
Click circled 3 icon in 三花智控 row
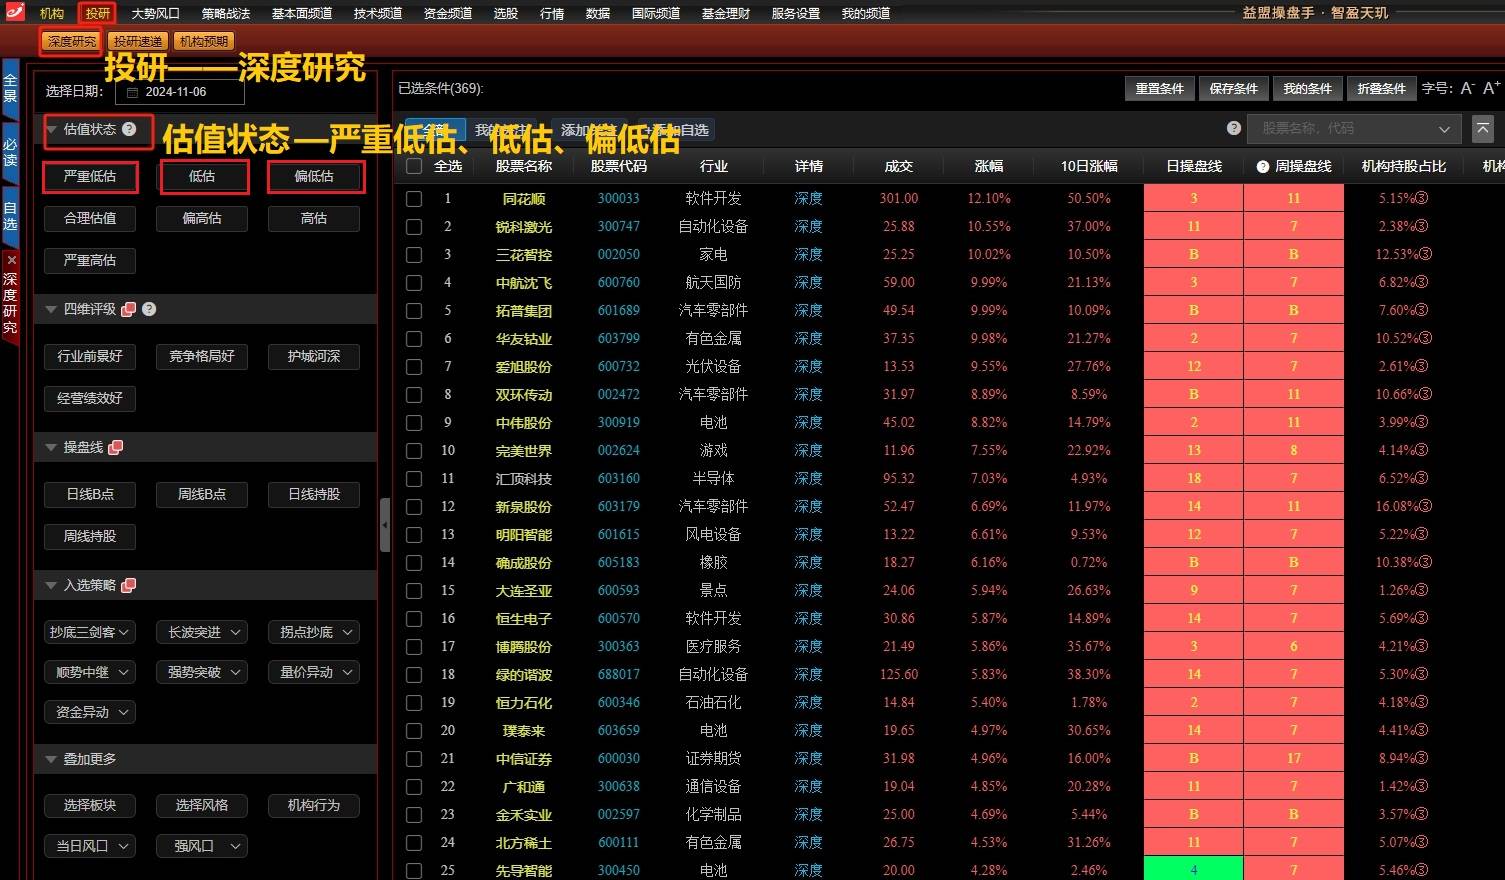tap(1426, 254)
